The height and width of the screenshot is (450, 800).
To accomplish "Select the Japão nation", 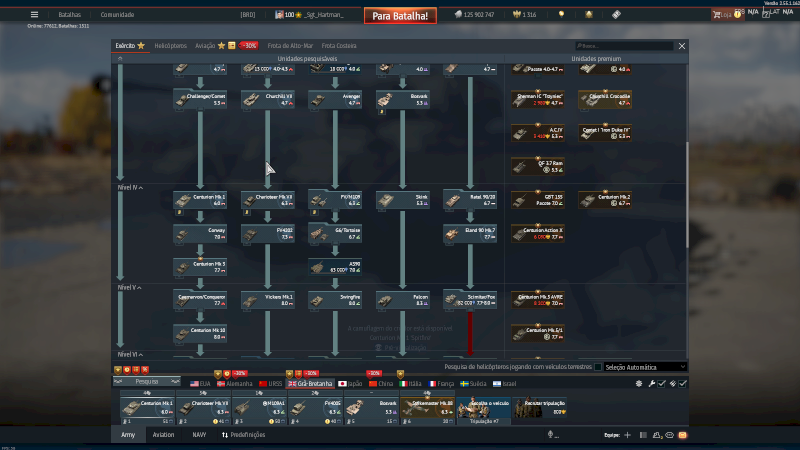I will (x=350, y=384).
